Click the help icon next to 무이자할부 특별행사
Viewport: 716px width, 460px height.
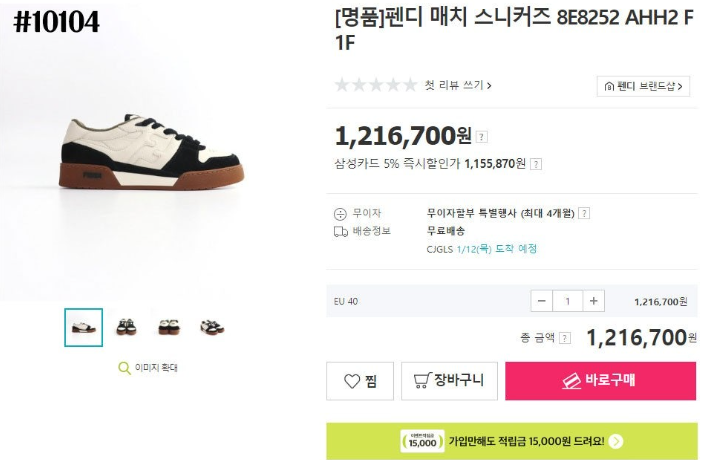tap(584, 213)
